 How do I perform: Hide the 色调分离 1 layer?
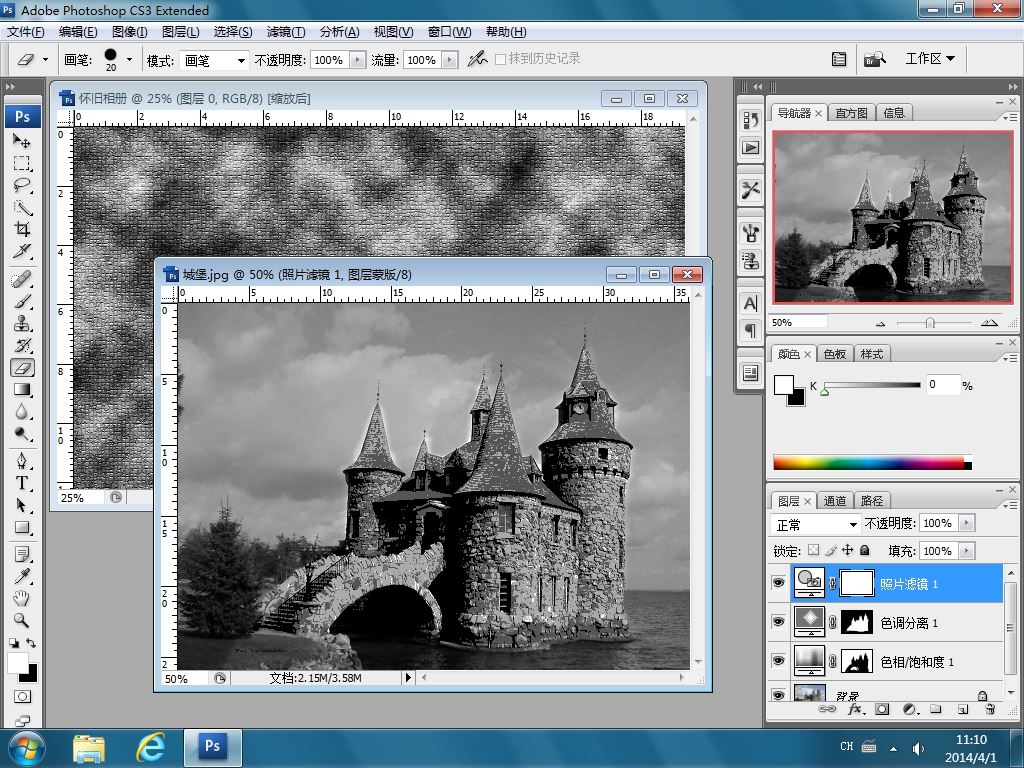tap(778, 622)
